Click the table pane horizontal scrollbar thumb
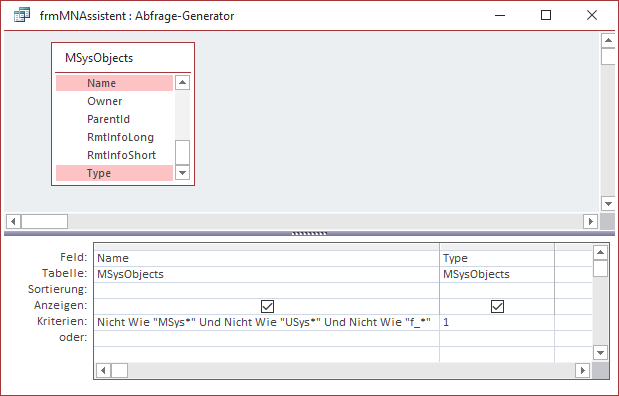 pyautogui.click(x=44, y=221)
